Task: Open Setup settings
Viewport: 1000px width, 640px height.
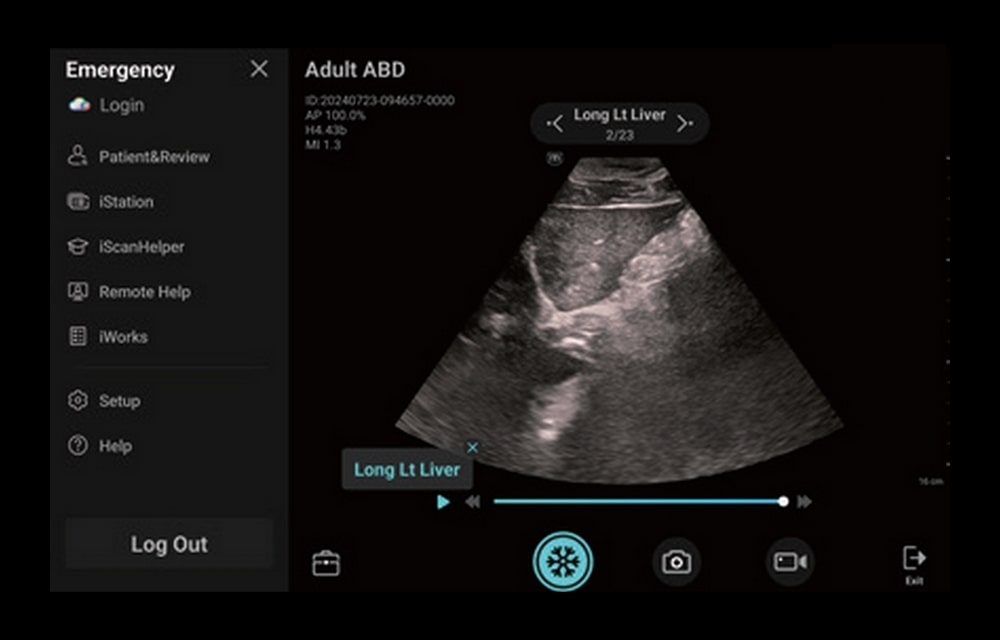Action: [105, 401]
